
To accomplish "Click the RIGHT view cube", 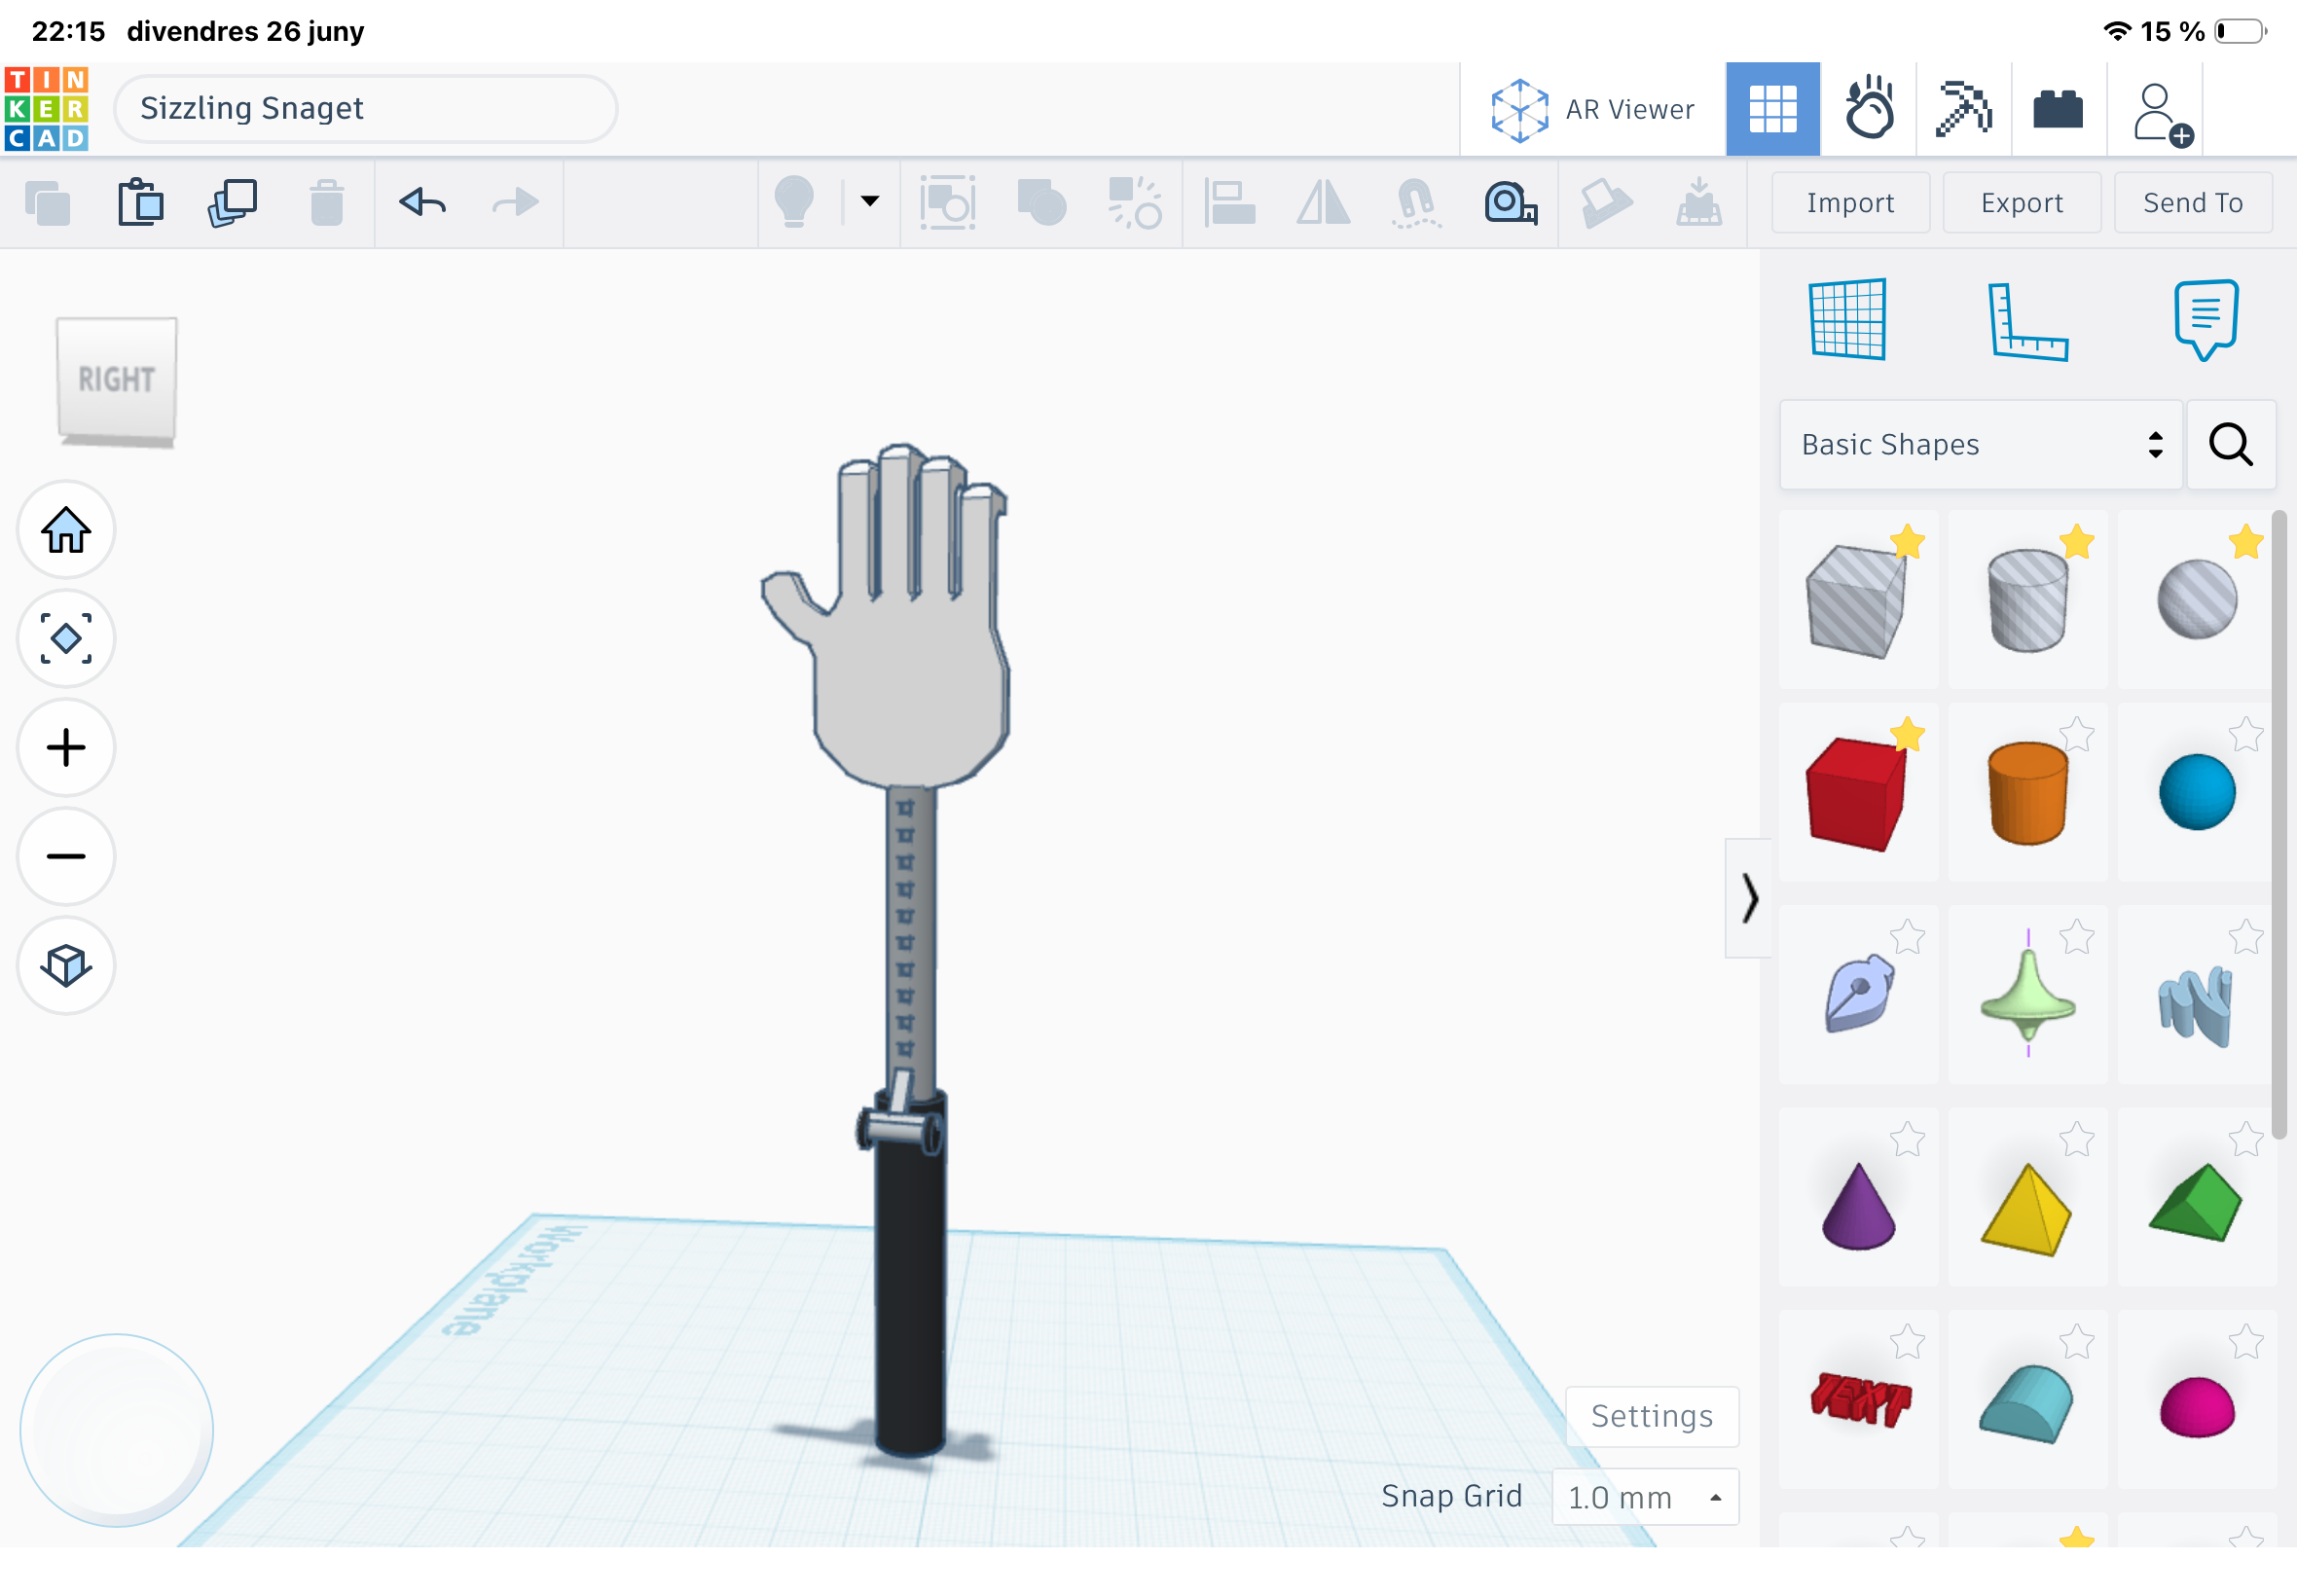I will (116, 381).
